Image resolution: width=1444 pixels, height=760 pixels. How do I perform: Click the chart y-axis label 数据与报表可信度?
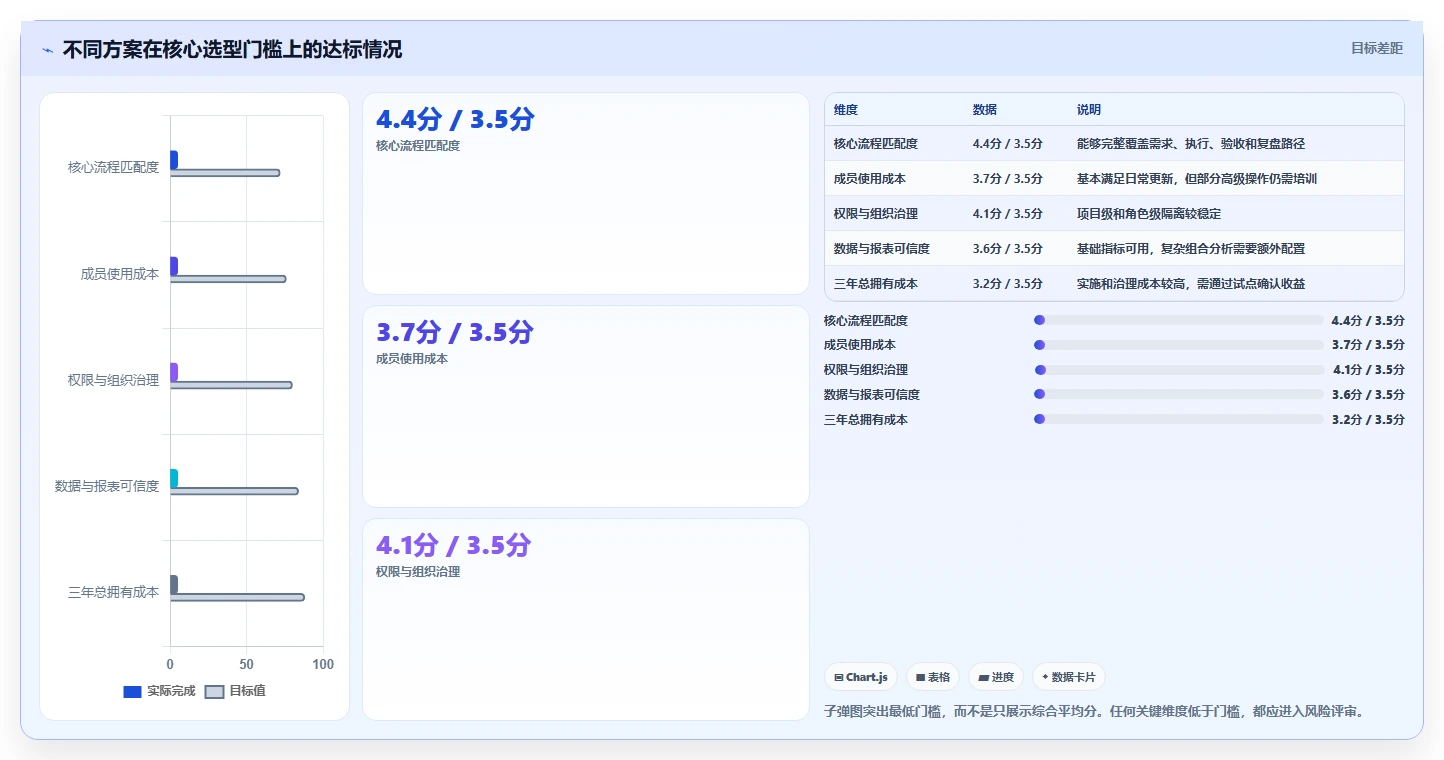point(107,486)
